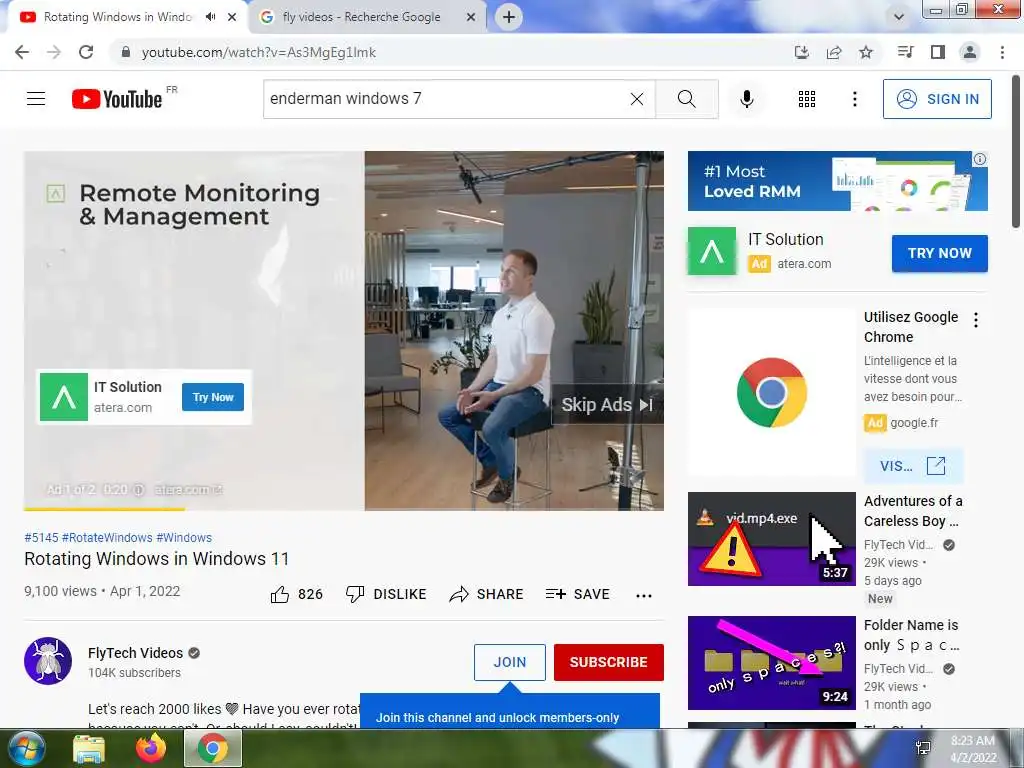This screenshot has height=768, width=1024.
Task: Click the SHARE button under the video
Action: pyautogui.click(x=487, y=594)
